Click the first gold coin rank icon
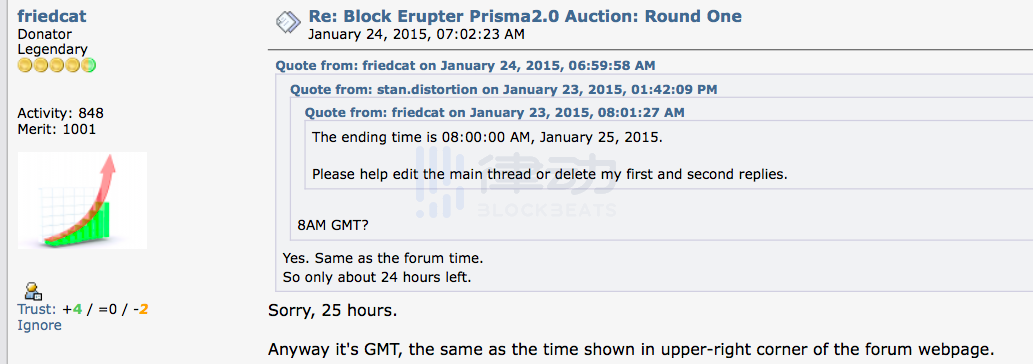 pyautogui.click(x=25, y=65)
